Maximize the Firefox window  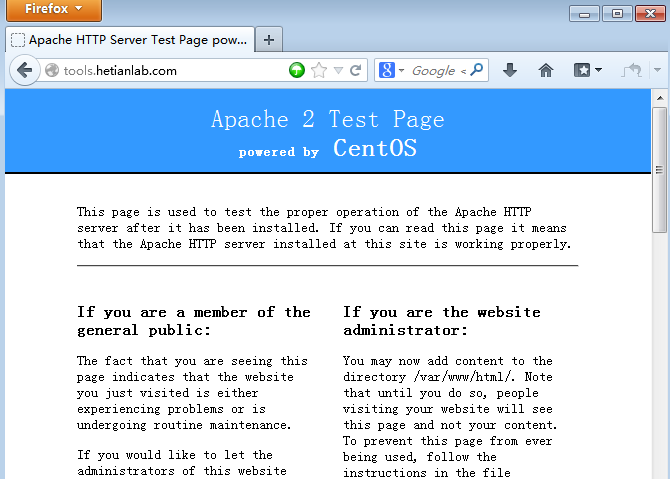(x=617, y=14)
